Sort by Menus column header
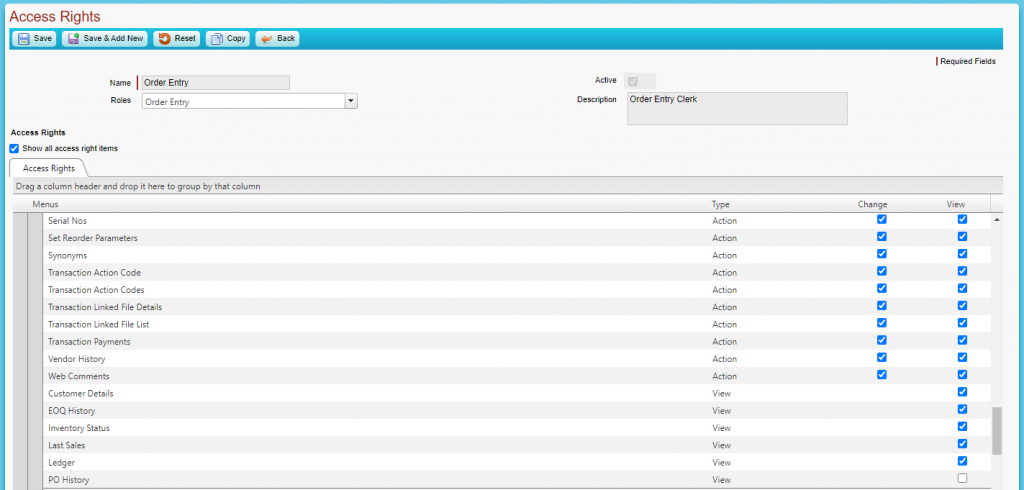Viewport: 1024px width, 490px height. pyautogui.click(x=45, y=204)
